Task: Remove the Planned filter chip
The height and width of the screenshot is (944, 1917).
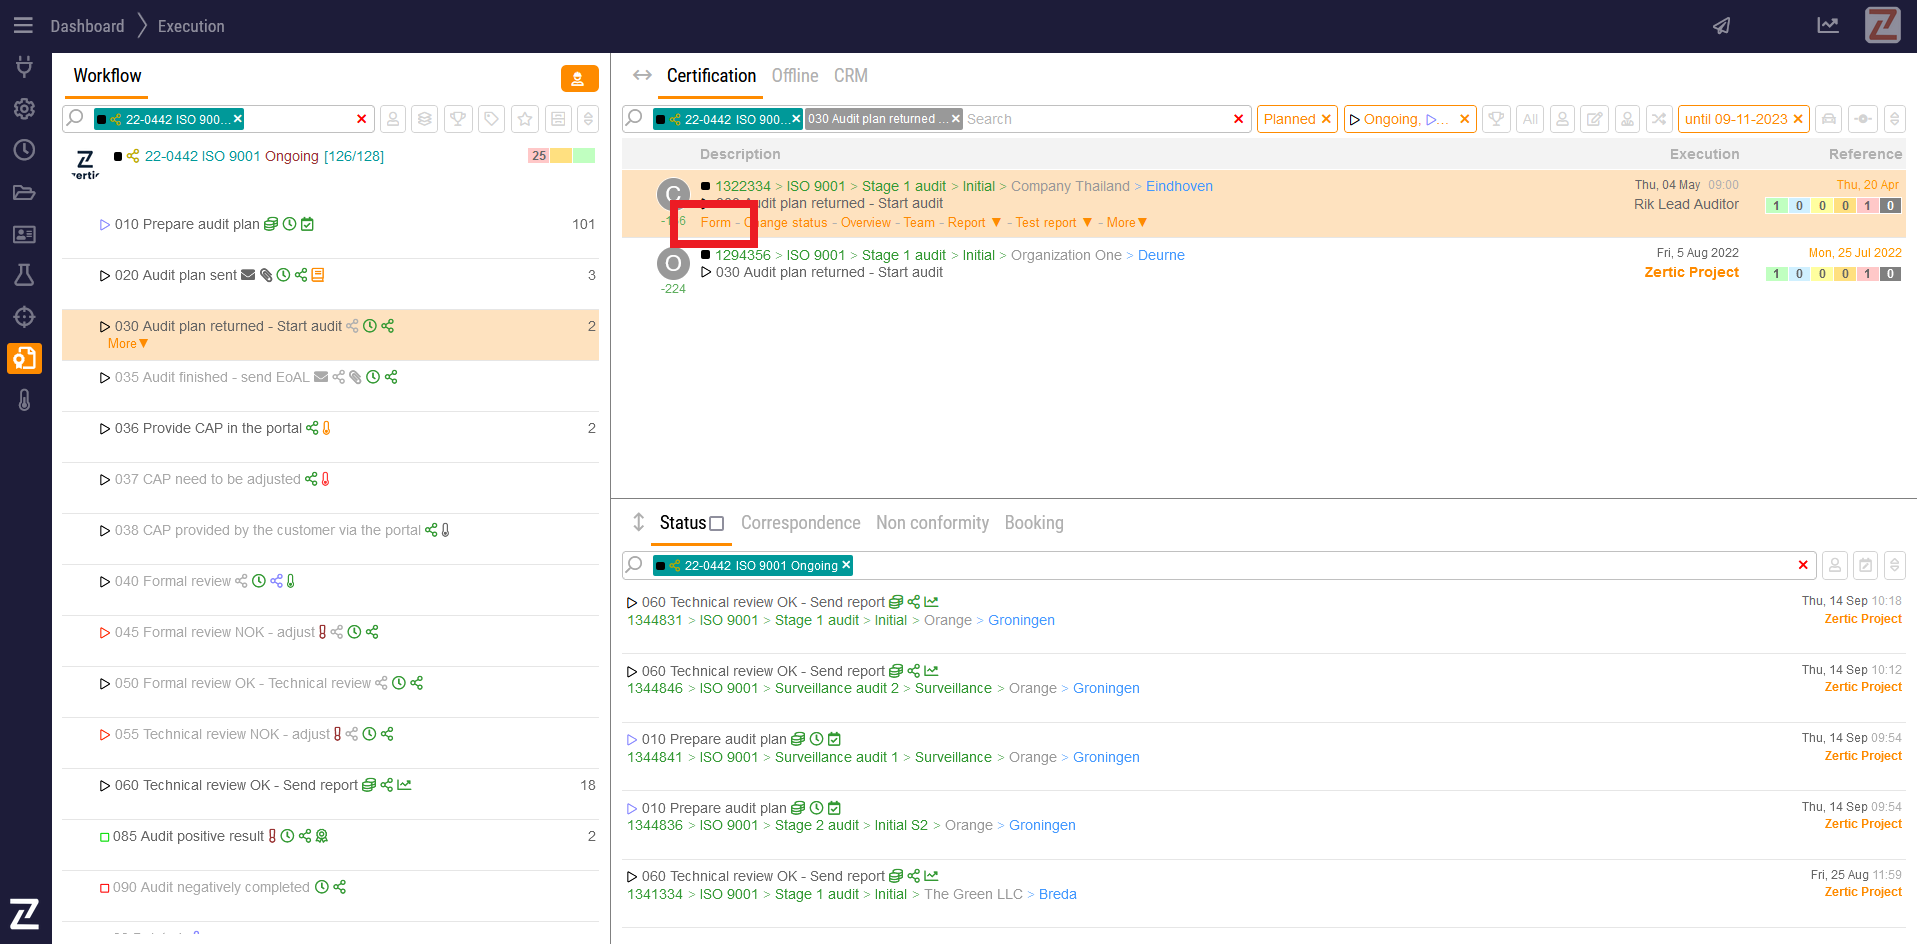Action: point(1326,119)
